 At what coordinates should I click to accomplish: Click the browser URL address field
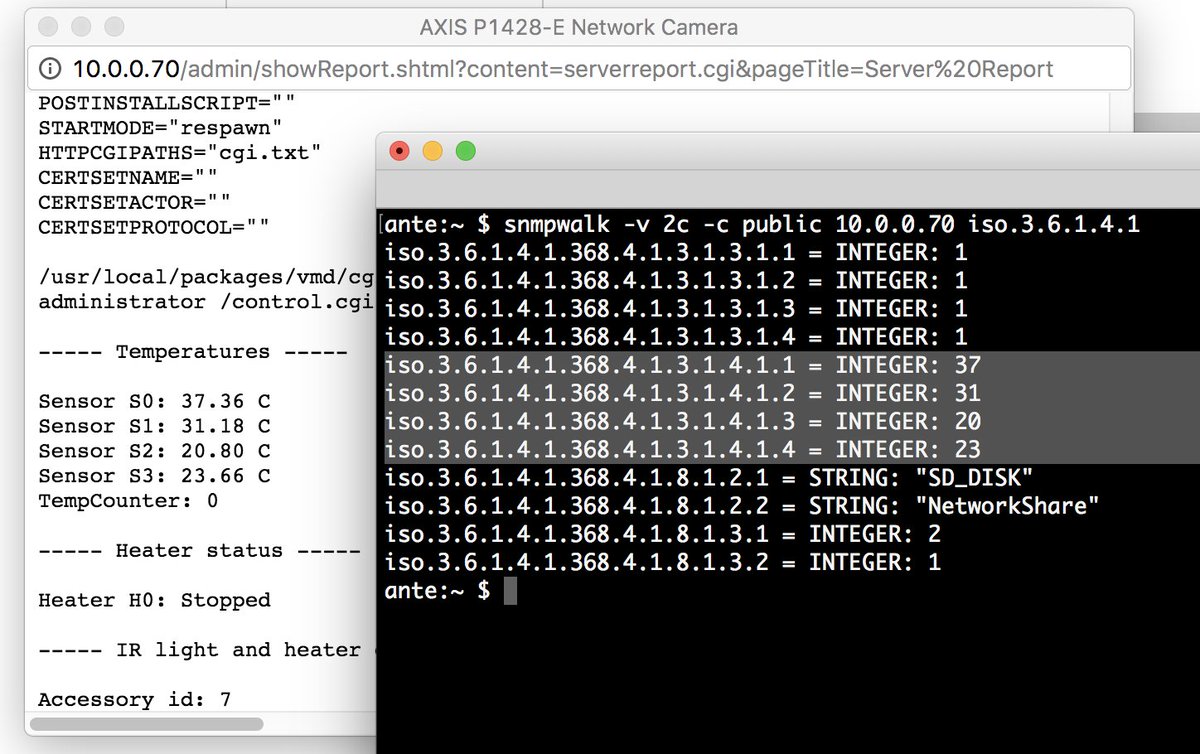[579, 69]
